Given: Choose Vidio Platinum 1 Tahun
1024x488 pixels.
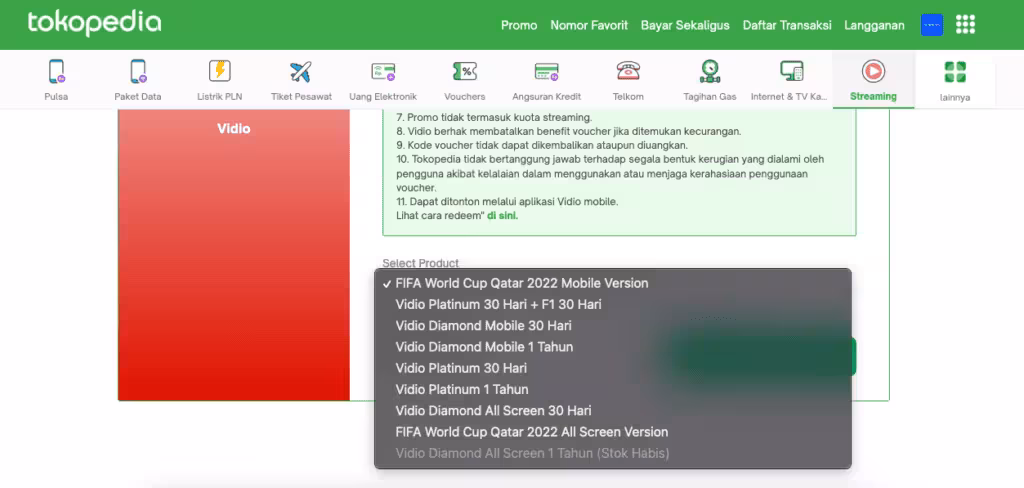Looking at the screenshot, I should [613, 389].
